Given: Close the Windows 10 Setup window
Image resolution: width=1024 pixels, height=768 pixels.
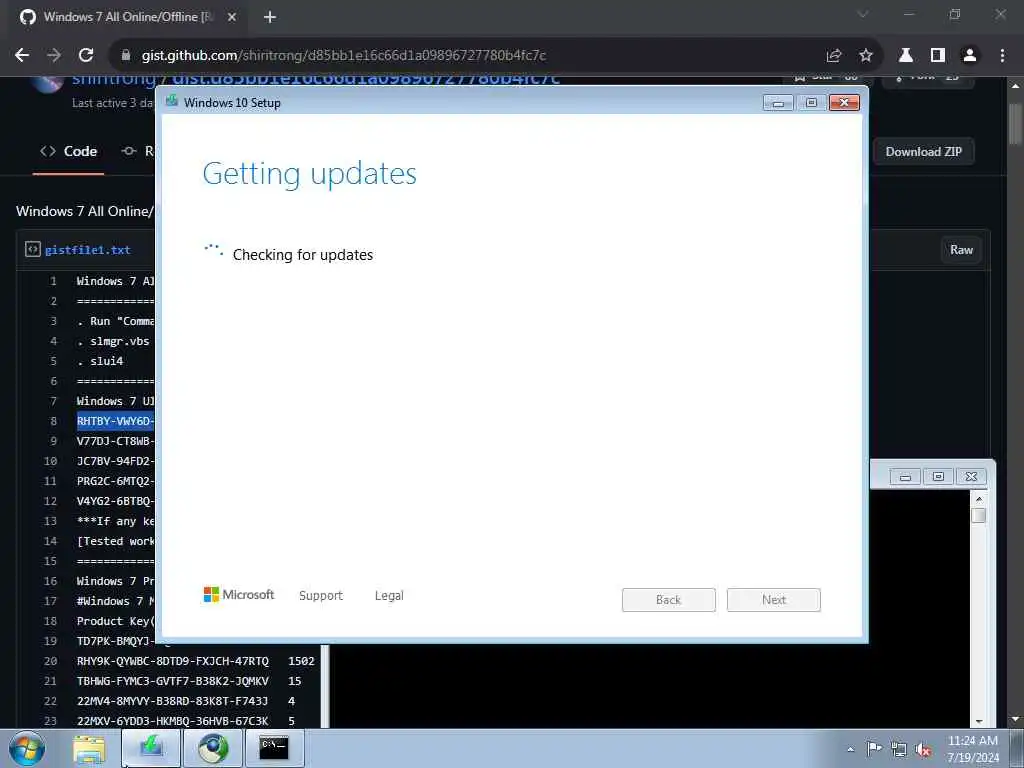Looking at the screenshot, I should coord(844,103).
